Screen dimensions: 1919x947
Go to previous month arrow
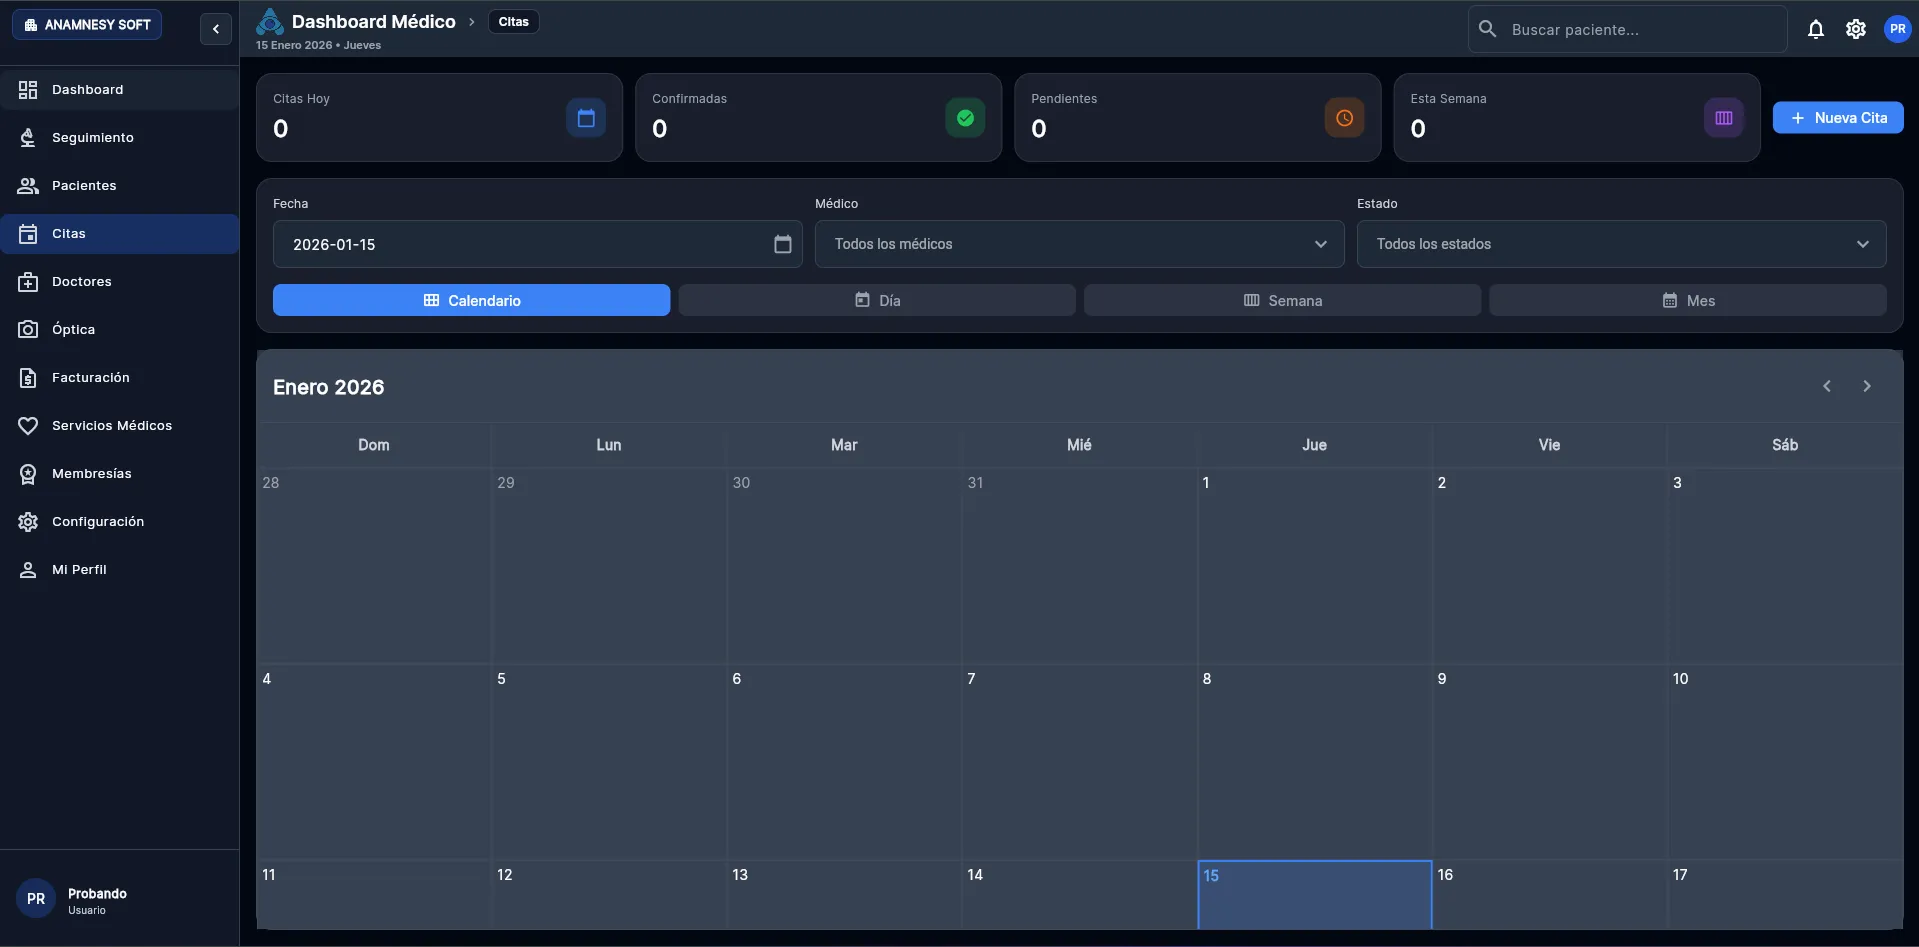coord(1826,386)
